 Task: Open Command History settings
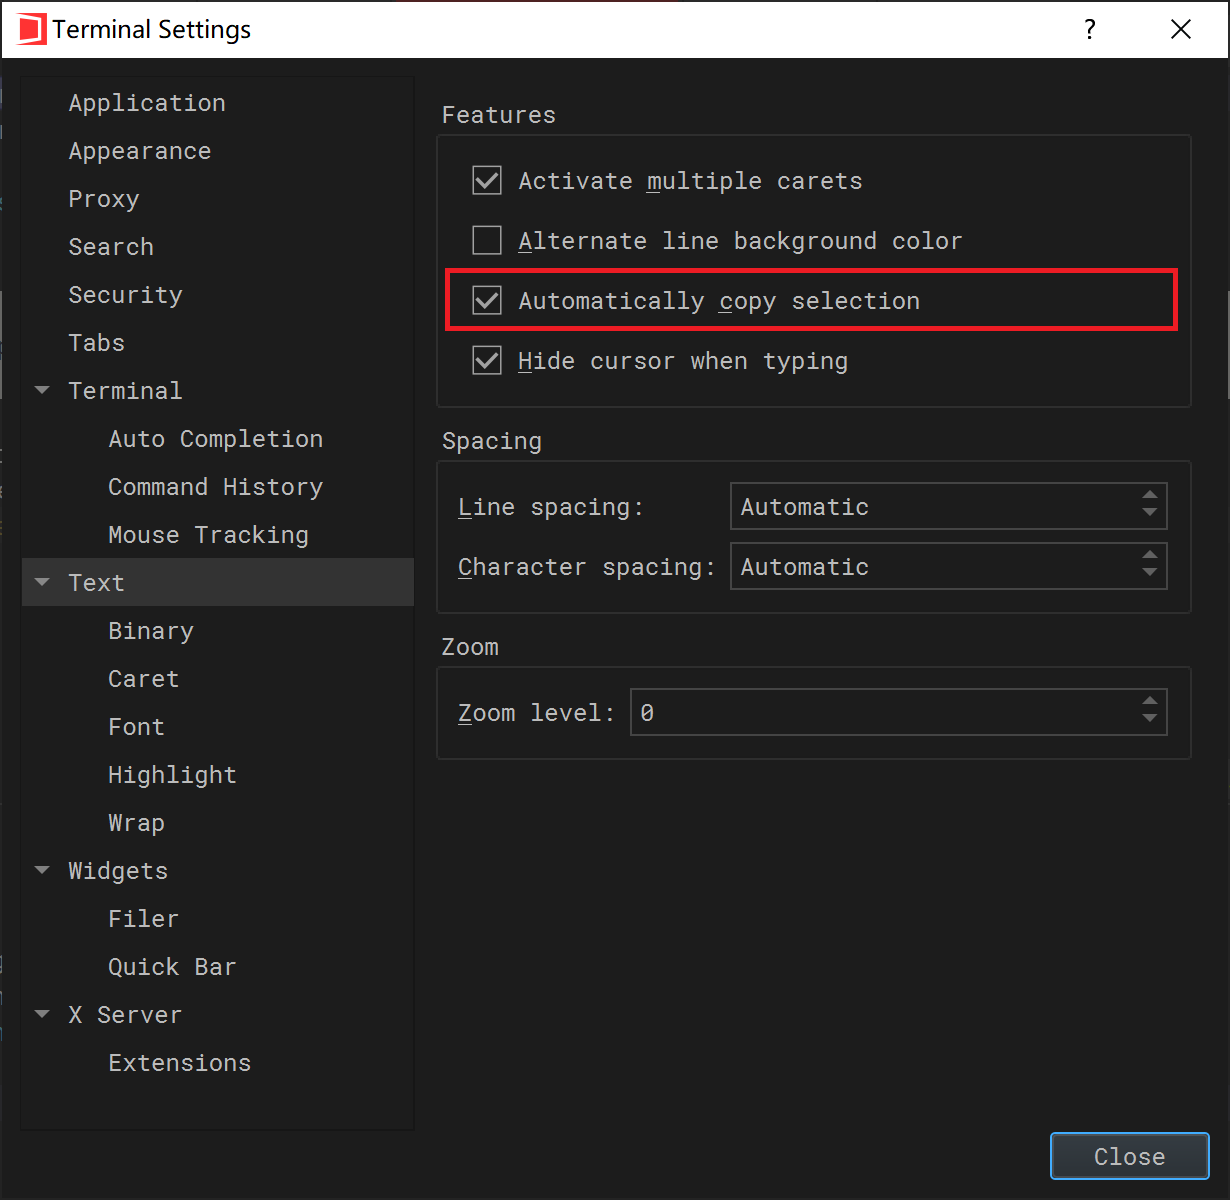pos(216,487)
